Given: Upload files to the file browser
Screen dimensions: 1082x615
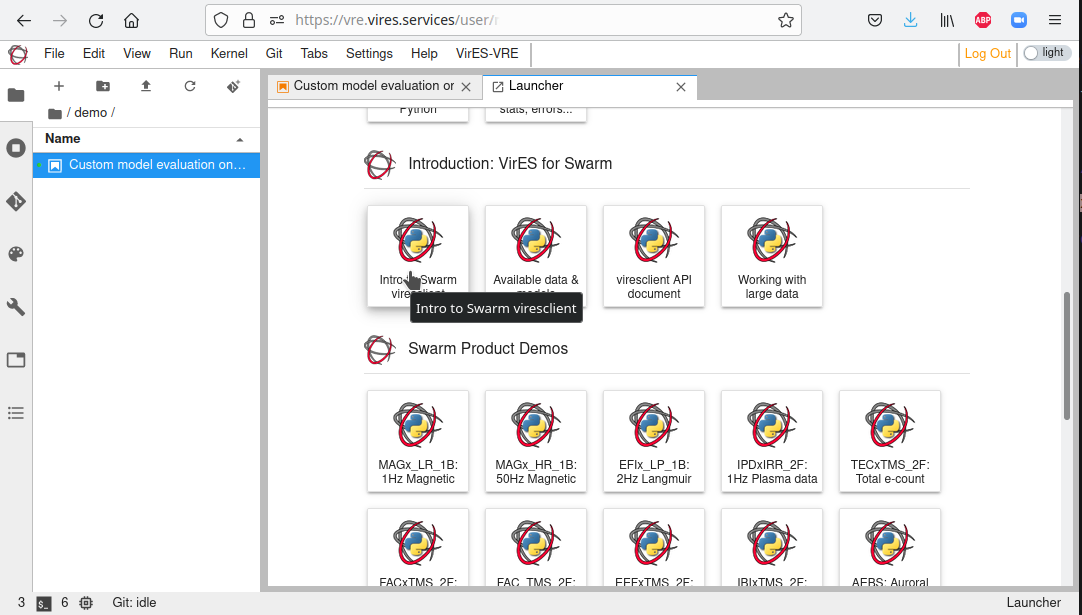Looking at the screenshot, I should click(146, 86).
